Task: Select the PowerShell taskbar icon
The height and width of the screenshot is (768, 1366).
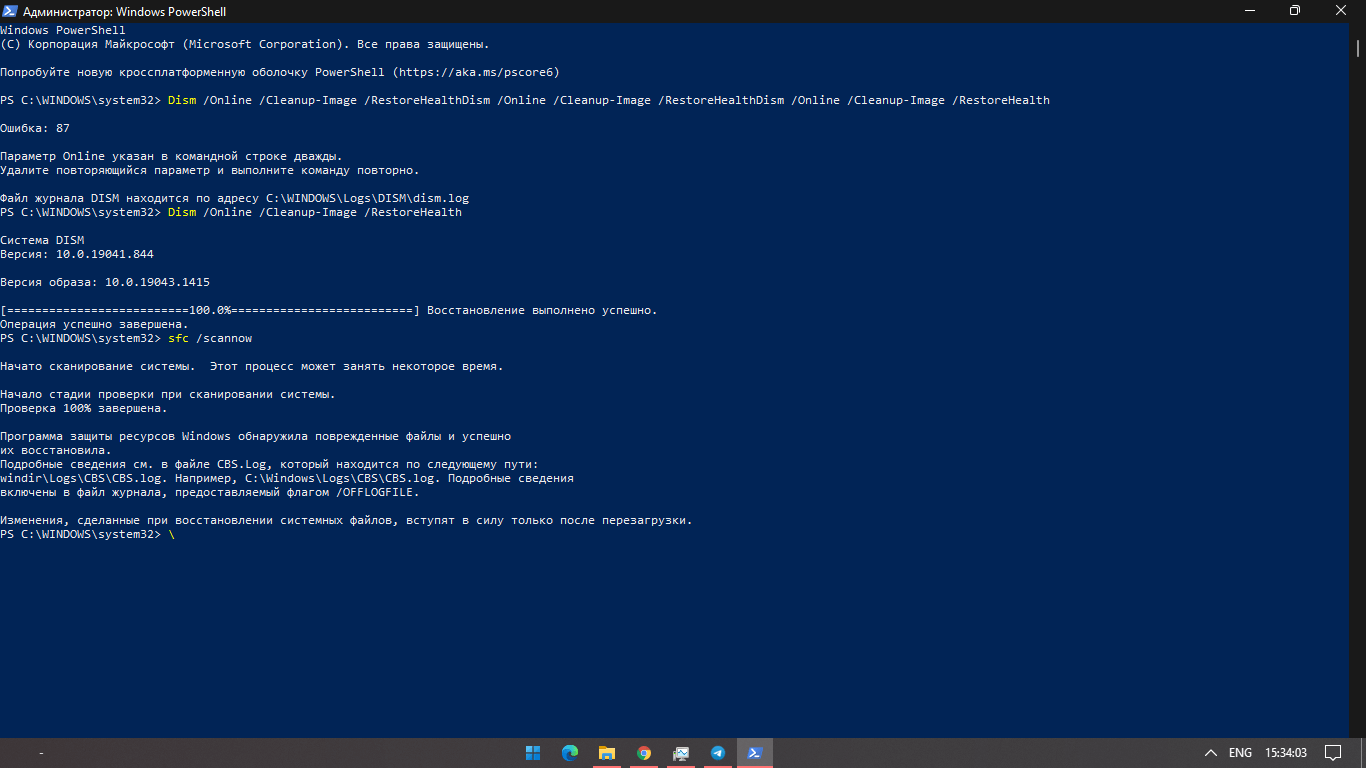Action: click(755, 753)
